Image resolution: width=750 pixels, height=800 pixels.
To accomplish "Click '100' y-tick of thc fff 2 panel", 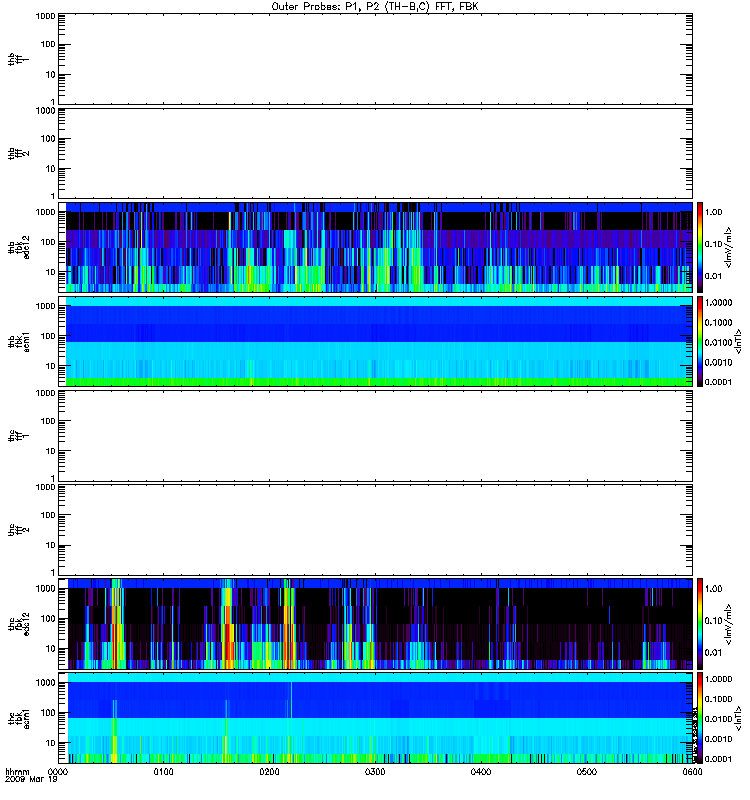I will click(48, 515).
